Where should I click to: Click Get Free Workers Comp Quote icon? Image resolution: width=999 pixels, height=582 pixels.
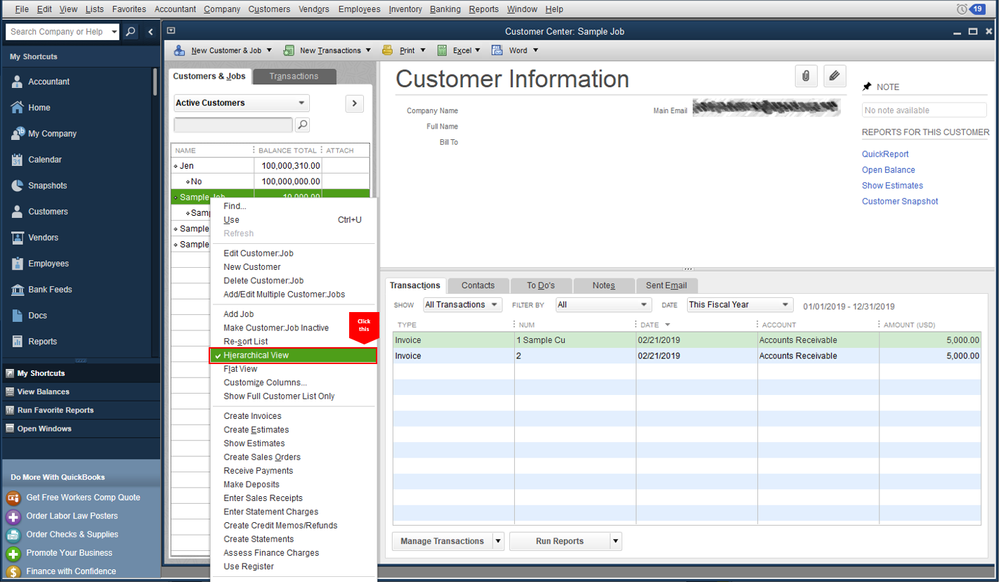(14, 498)
